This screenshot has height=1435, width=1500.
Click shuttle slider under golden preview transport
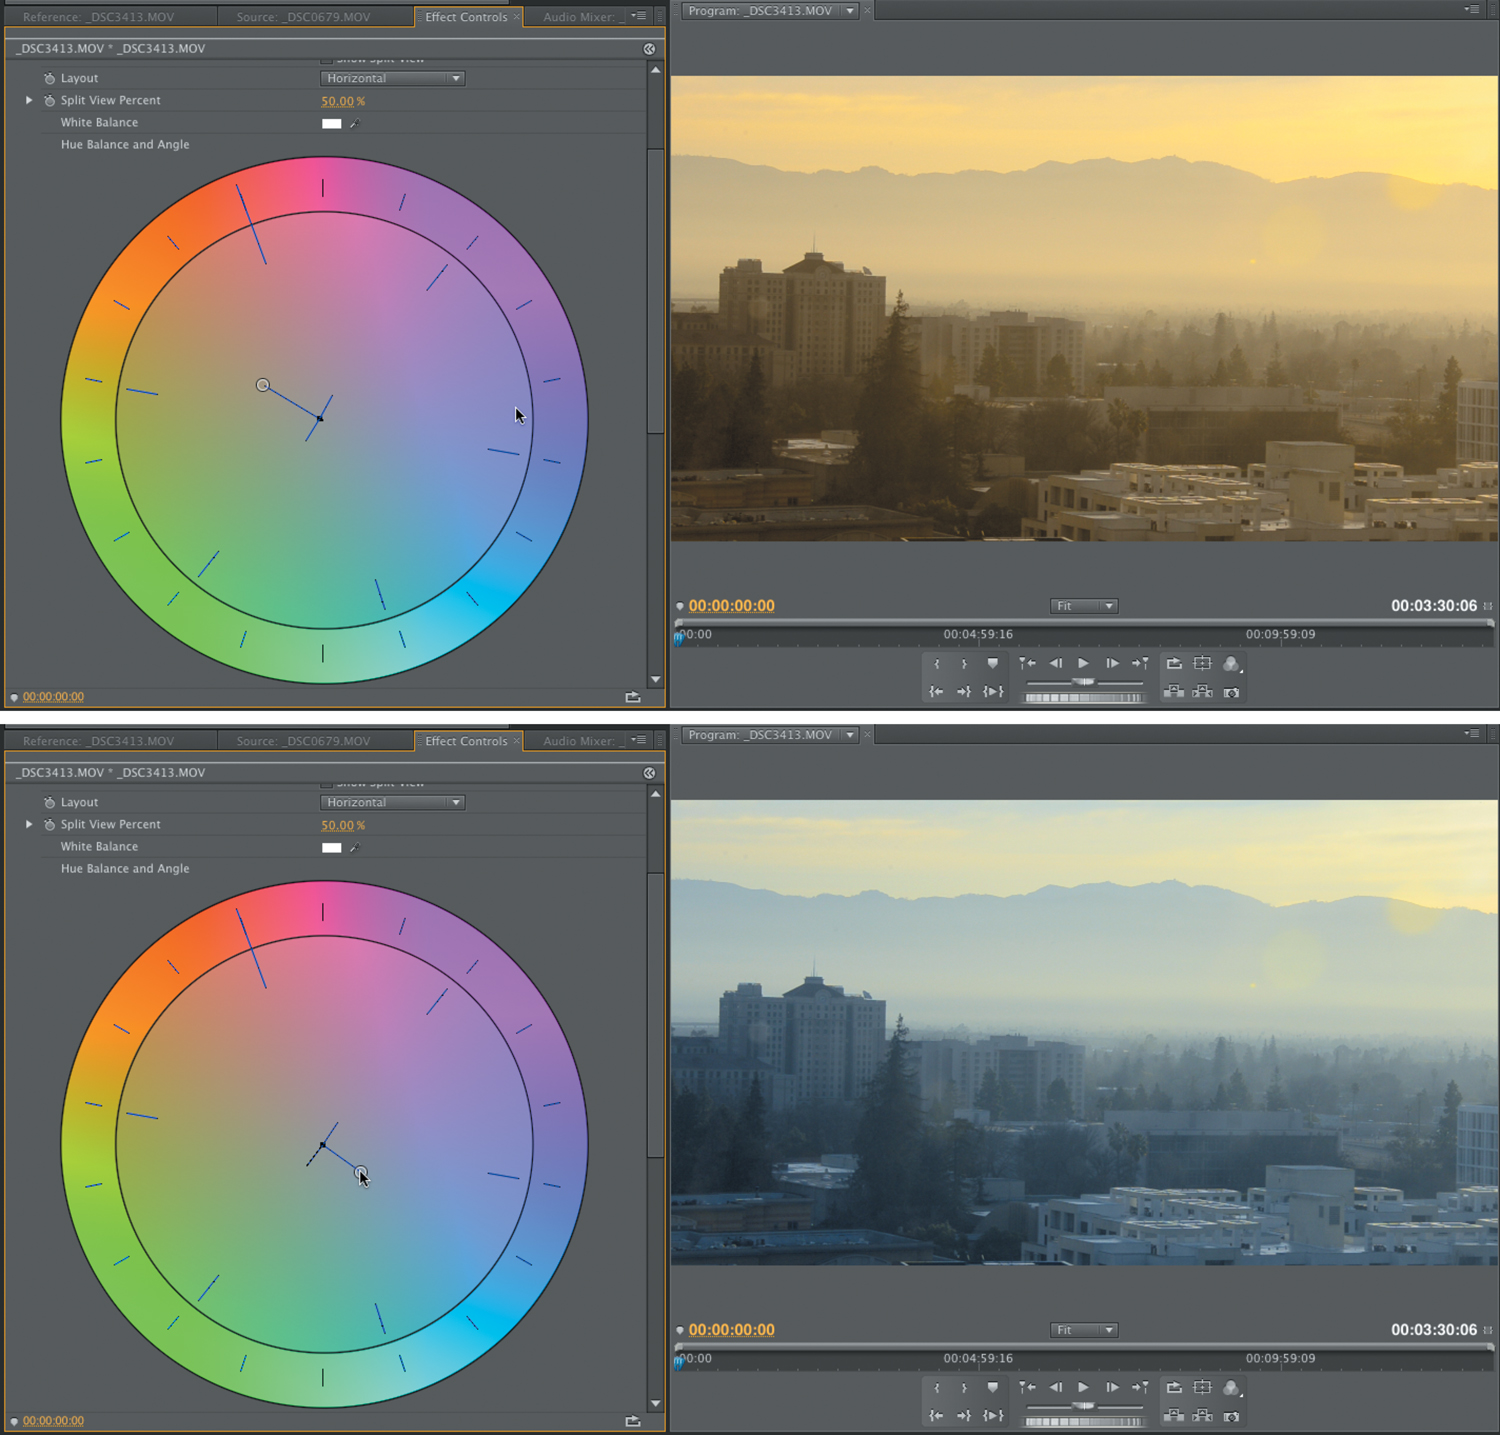(x=1084, y=682)
